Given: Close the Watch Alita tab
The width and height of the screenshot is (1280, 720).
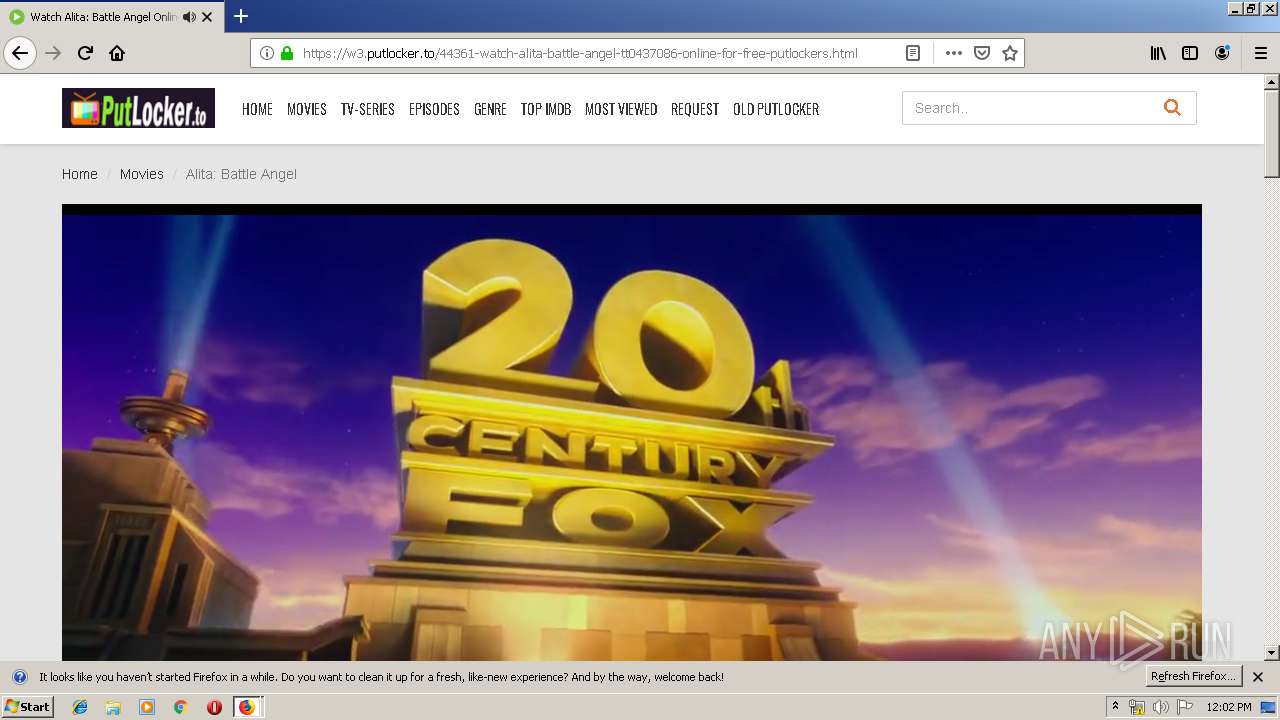Looking at the screenshot, I should coord(207,17).
